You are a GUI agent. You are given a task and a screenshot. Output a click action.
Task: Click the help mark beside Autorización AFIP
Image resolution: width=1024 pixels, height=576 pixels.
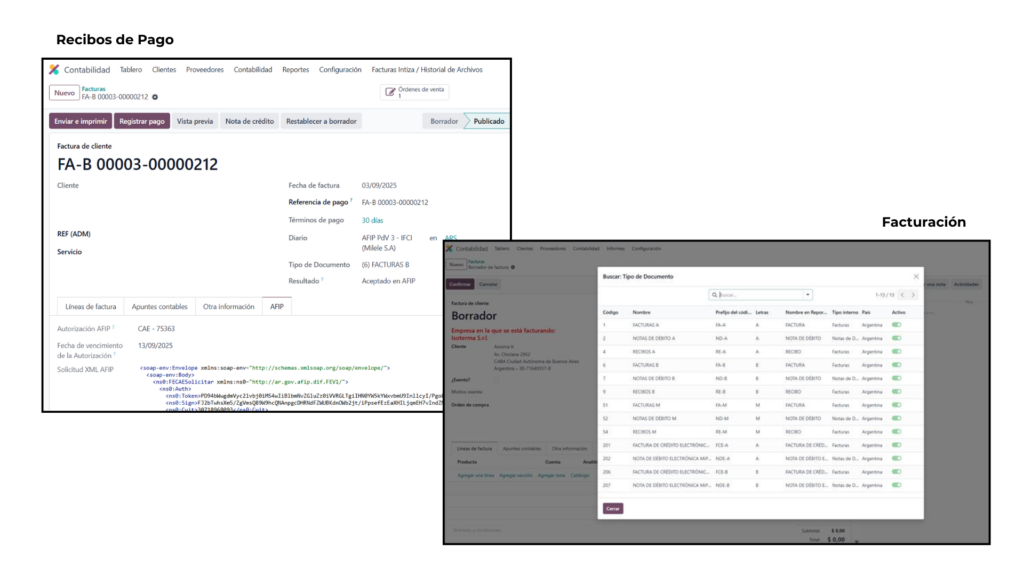tap(113, 327)
